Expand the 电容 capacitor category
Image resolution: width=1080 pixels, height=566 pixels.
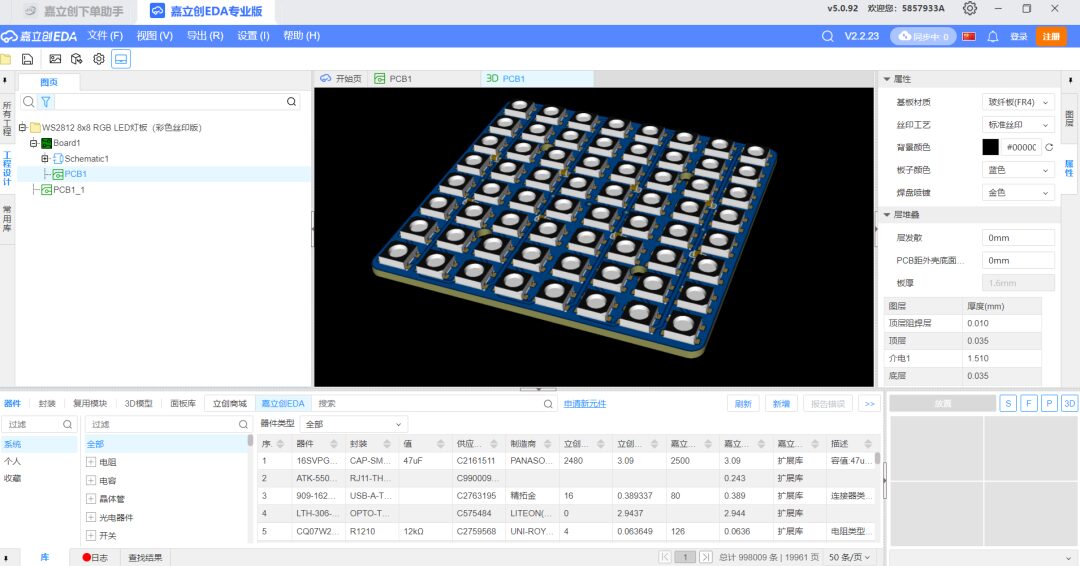[x=90, y=481]
